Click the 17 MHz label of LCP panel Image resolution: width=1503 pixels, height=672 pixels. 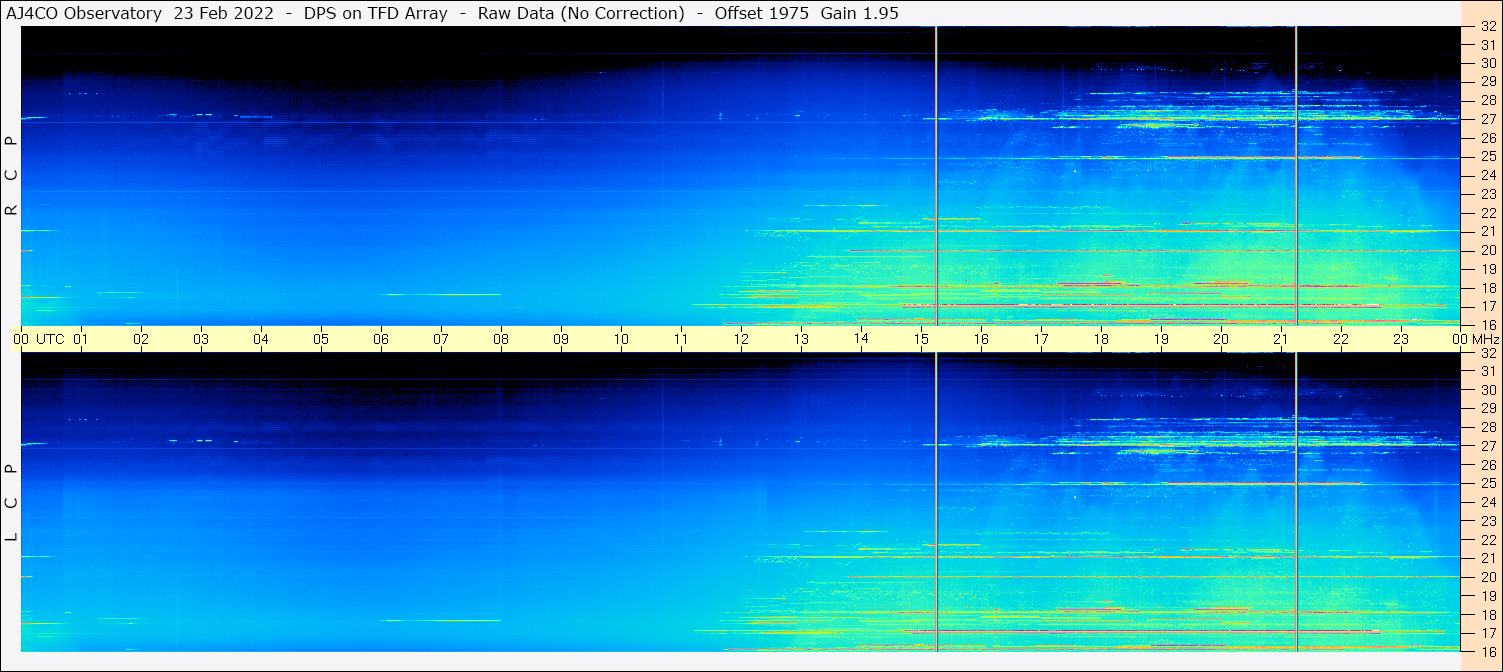pyautogui.click(x=1488, y=633)
